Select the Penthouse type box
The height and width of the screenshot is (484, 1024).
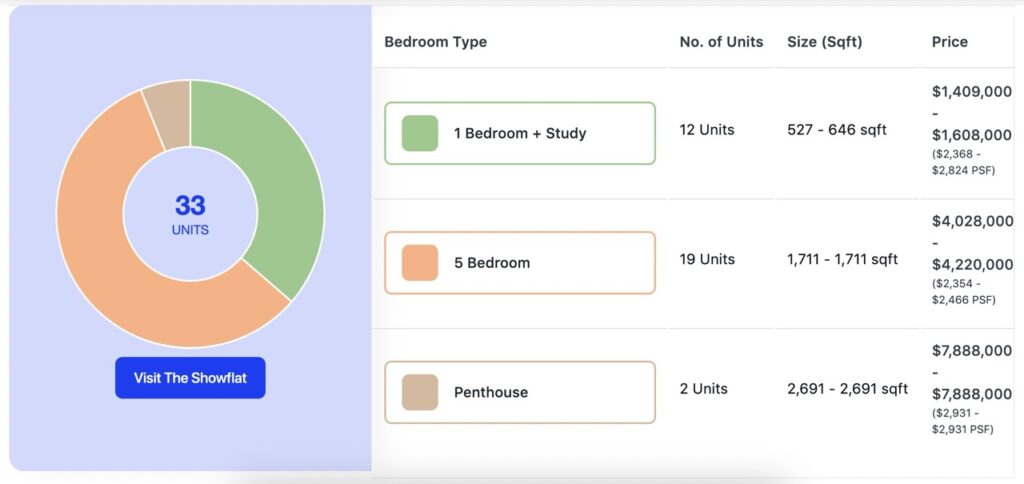tap(520, 392)
